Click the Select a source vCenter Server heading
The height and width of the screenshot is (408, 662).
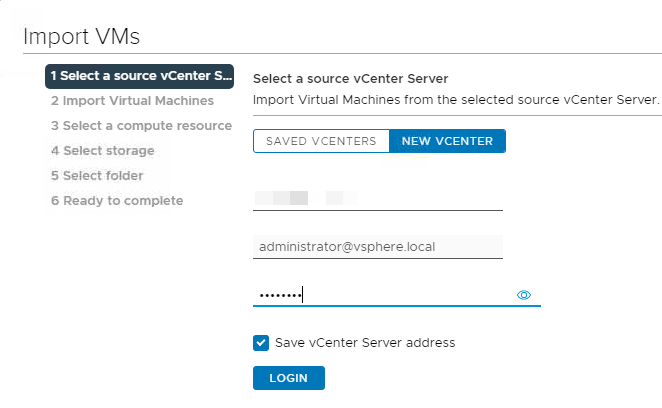coord(350,79)
